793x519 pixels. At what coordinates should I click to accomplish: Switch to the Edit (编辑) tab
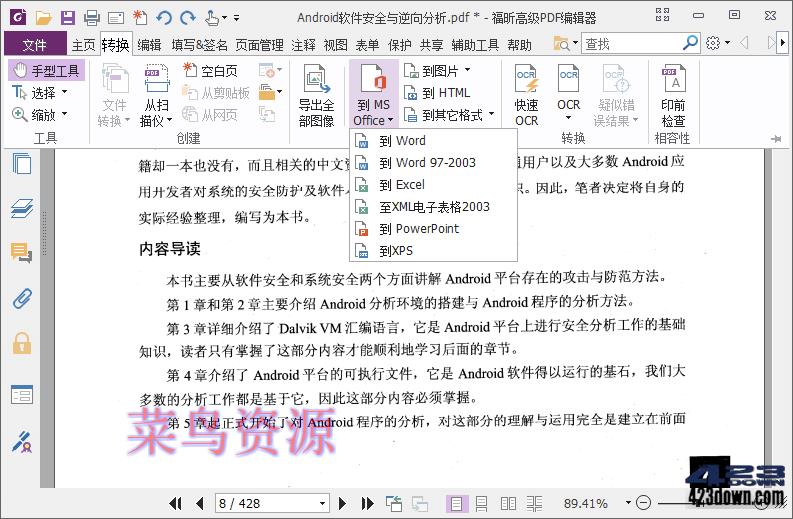(x=149, y=45)
